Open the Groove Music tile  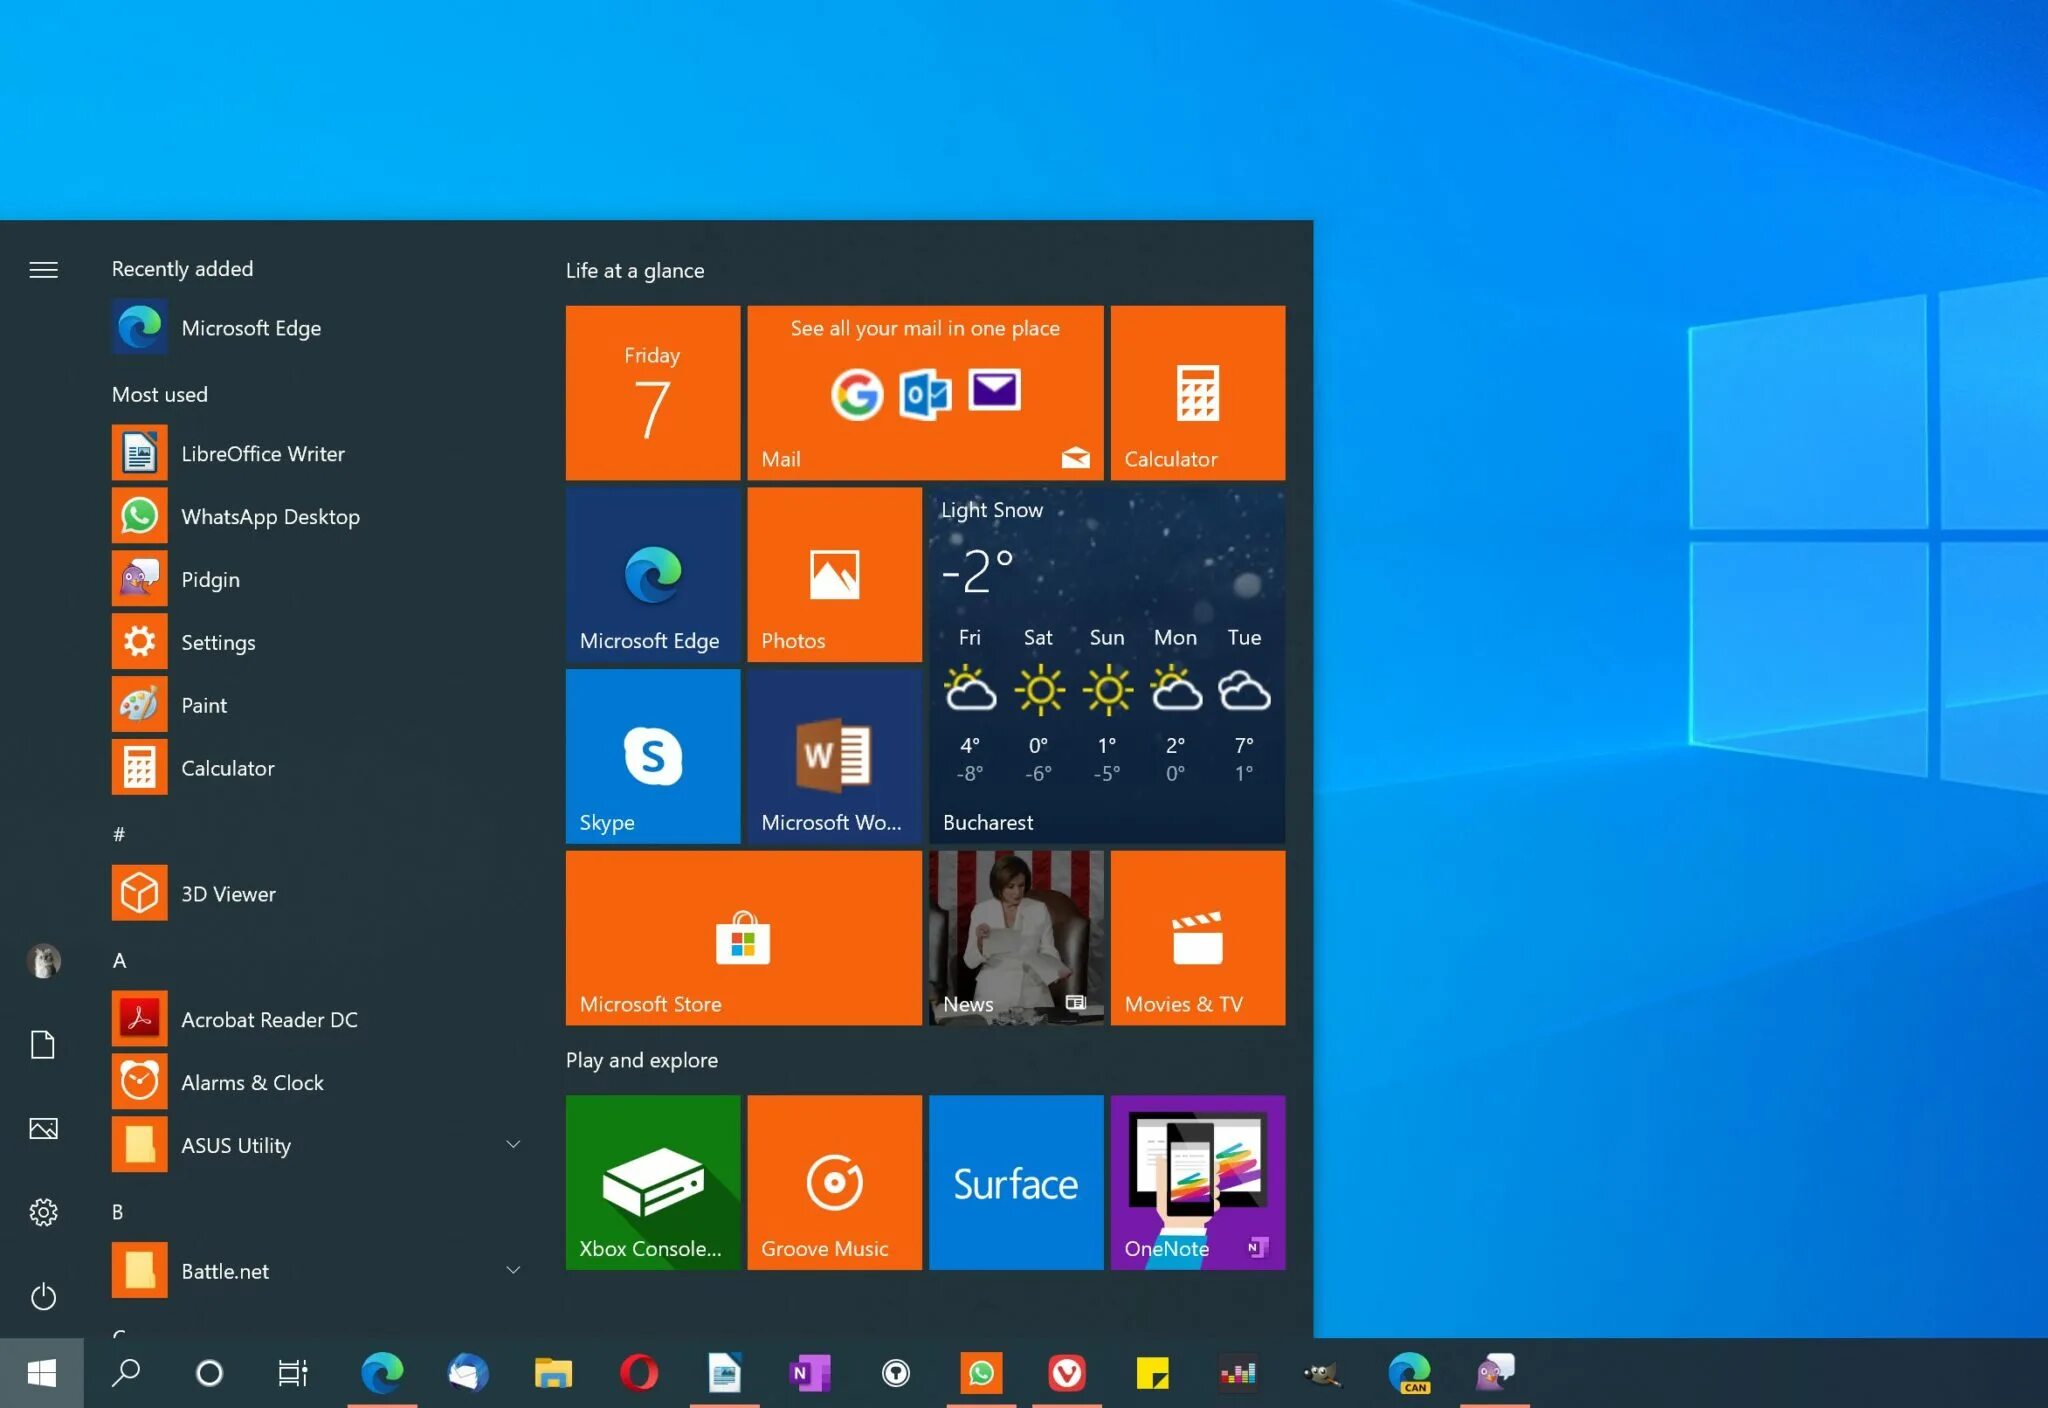[x=834, y=1182]
